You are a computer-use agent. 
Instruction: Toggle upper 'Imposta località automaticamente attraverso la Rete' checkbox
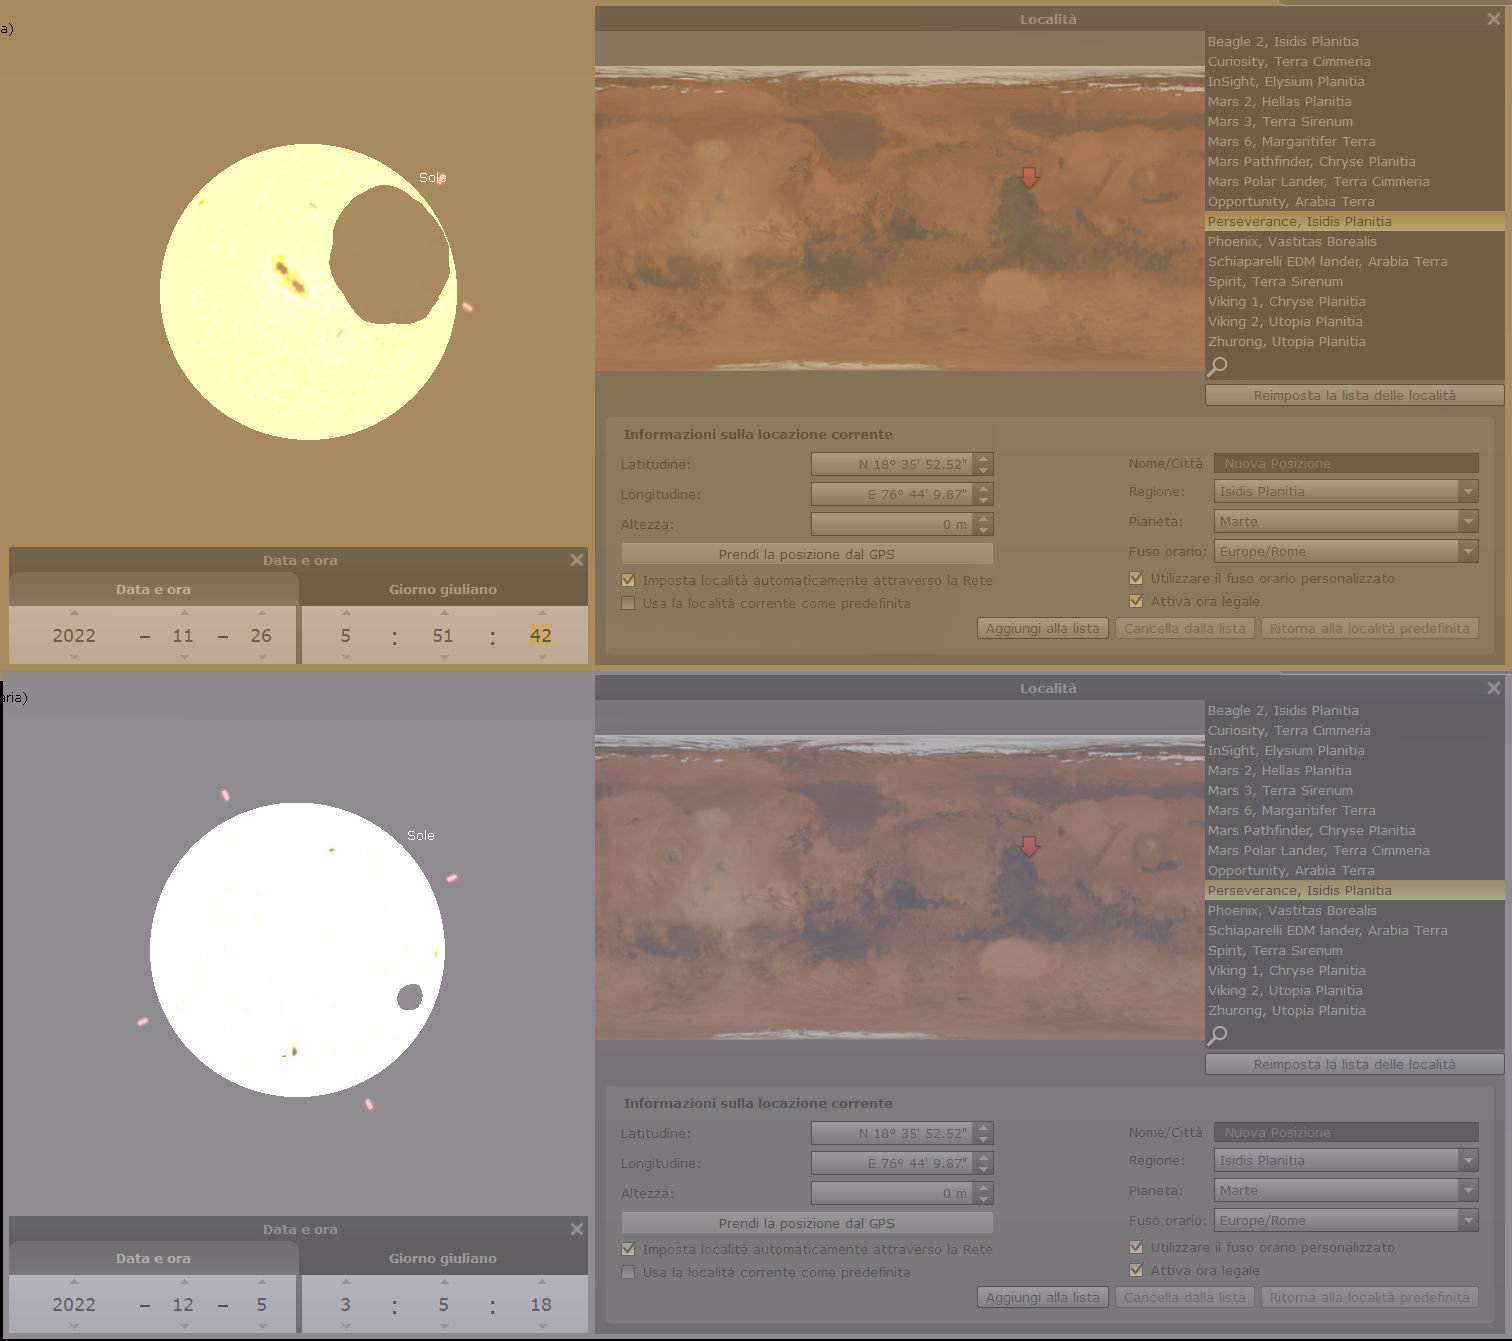[x=628, y=580]
